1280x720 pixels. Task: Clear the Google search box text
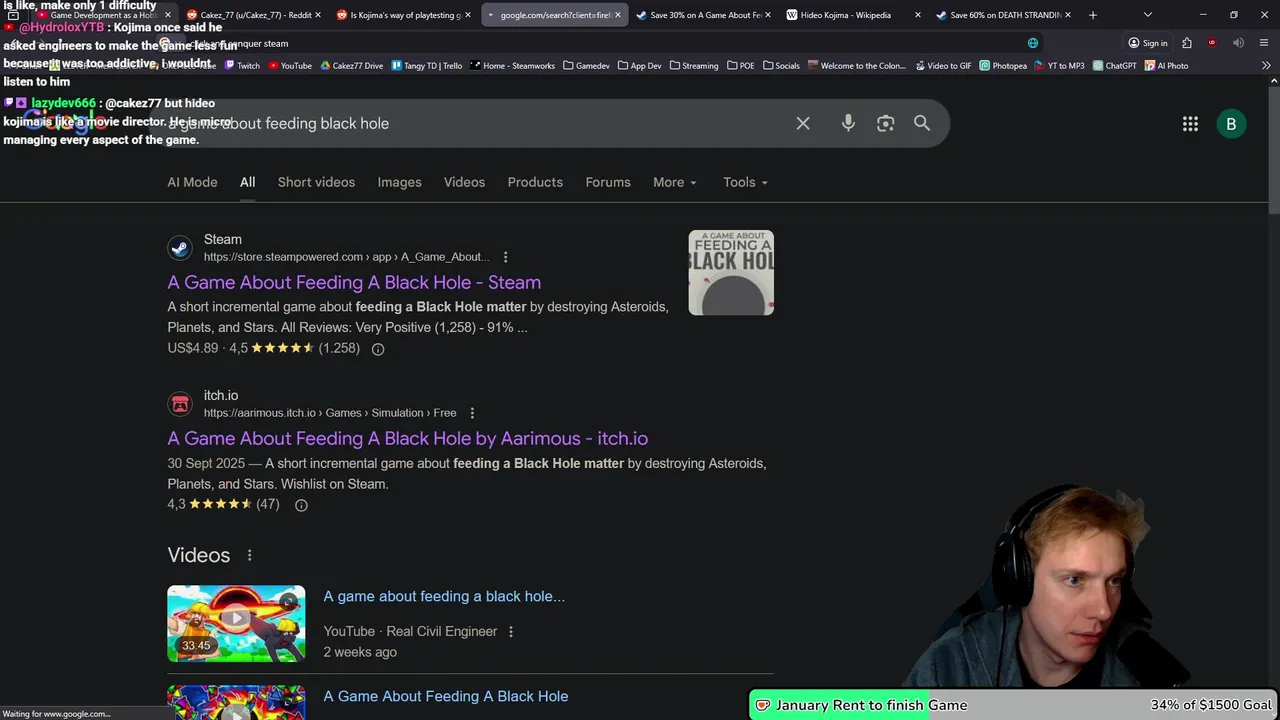pos(803,123)
